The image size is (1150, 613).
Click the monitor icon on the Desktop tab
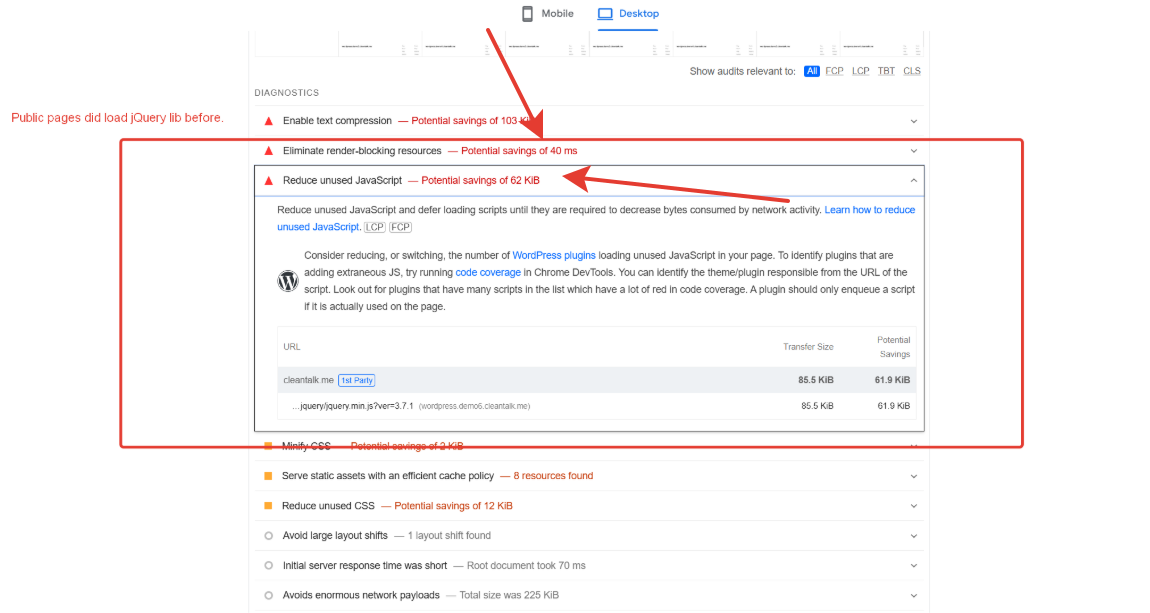(x=604, y=13)
